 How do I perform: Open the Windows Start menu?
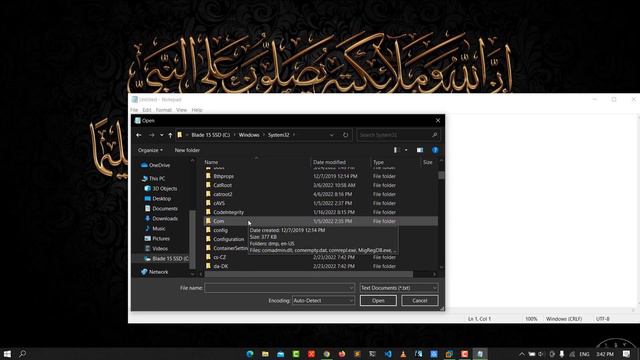pos(7,354)
